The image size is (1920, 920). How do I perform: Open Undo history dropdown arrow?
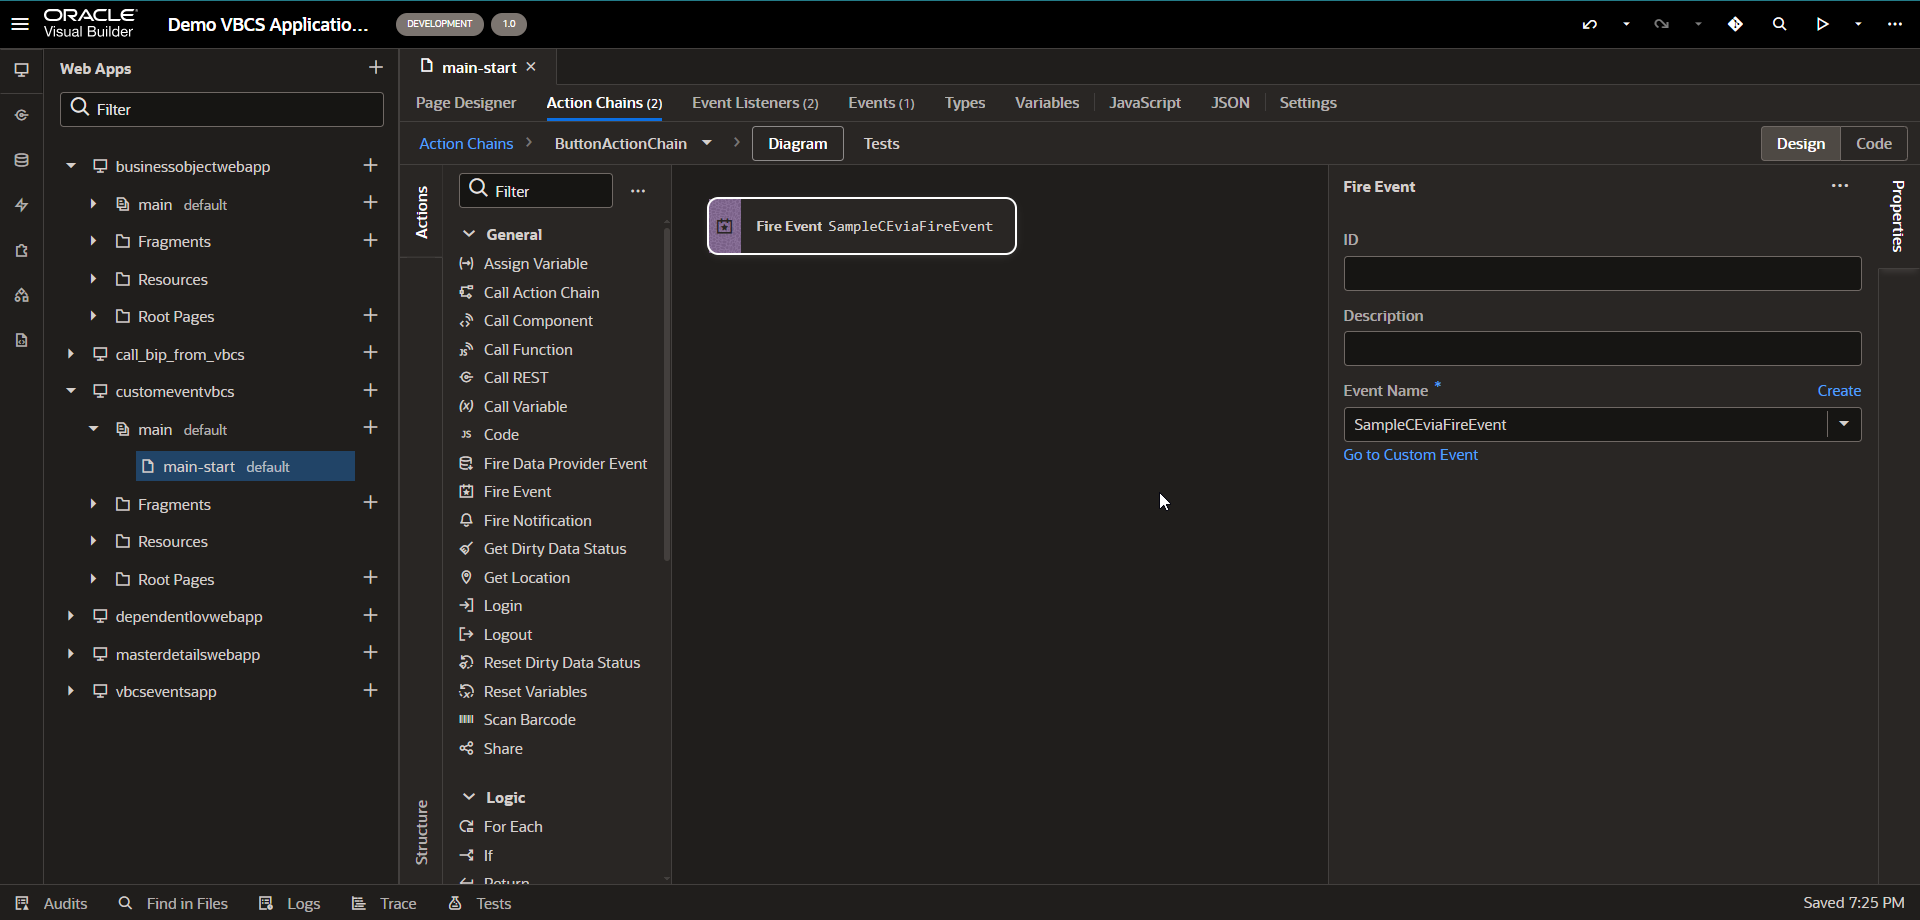pyautogui.click(x=1626, y=24)
